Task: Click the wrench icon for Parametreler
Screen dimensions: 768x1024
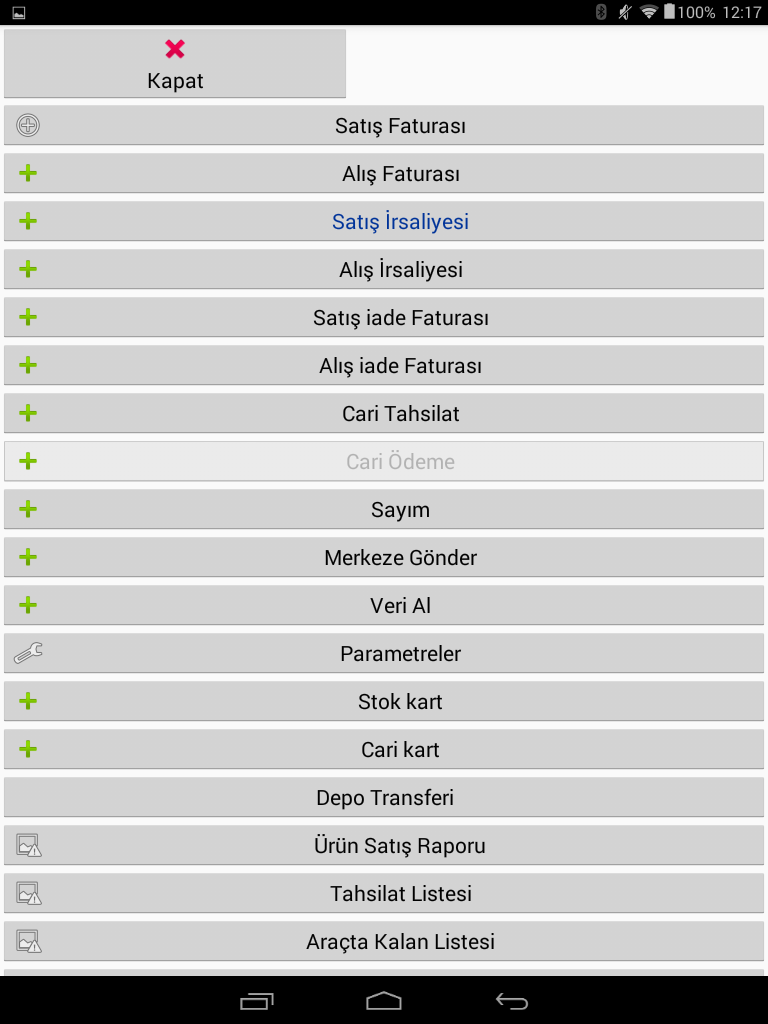Action: 28,654
